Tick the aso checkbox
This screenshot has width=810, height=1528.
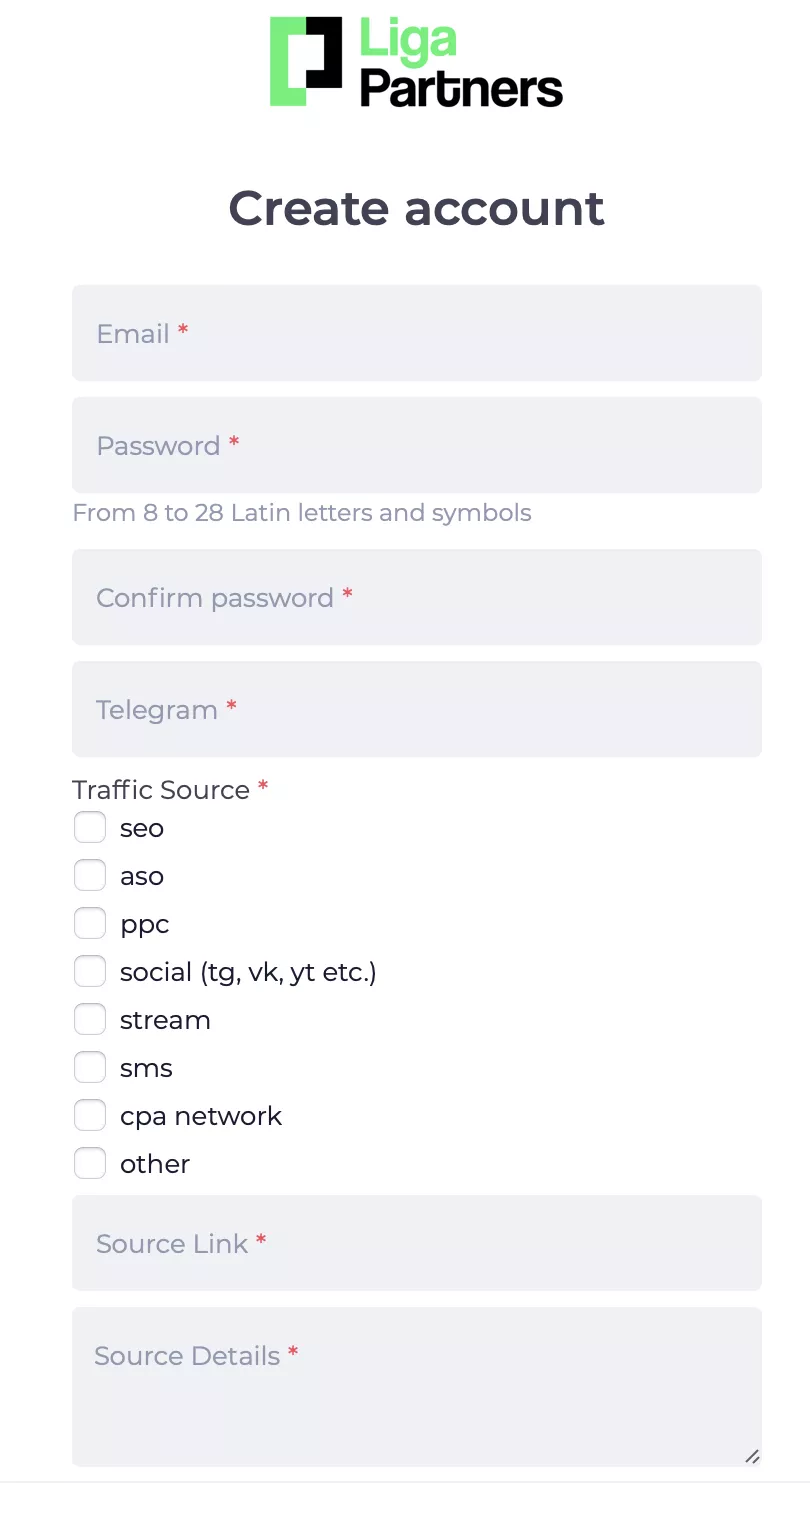click(x=90, y=876)
